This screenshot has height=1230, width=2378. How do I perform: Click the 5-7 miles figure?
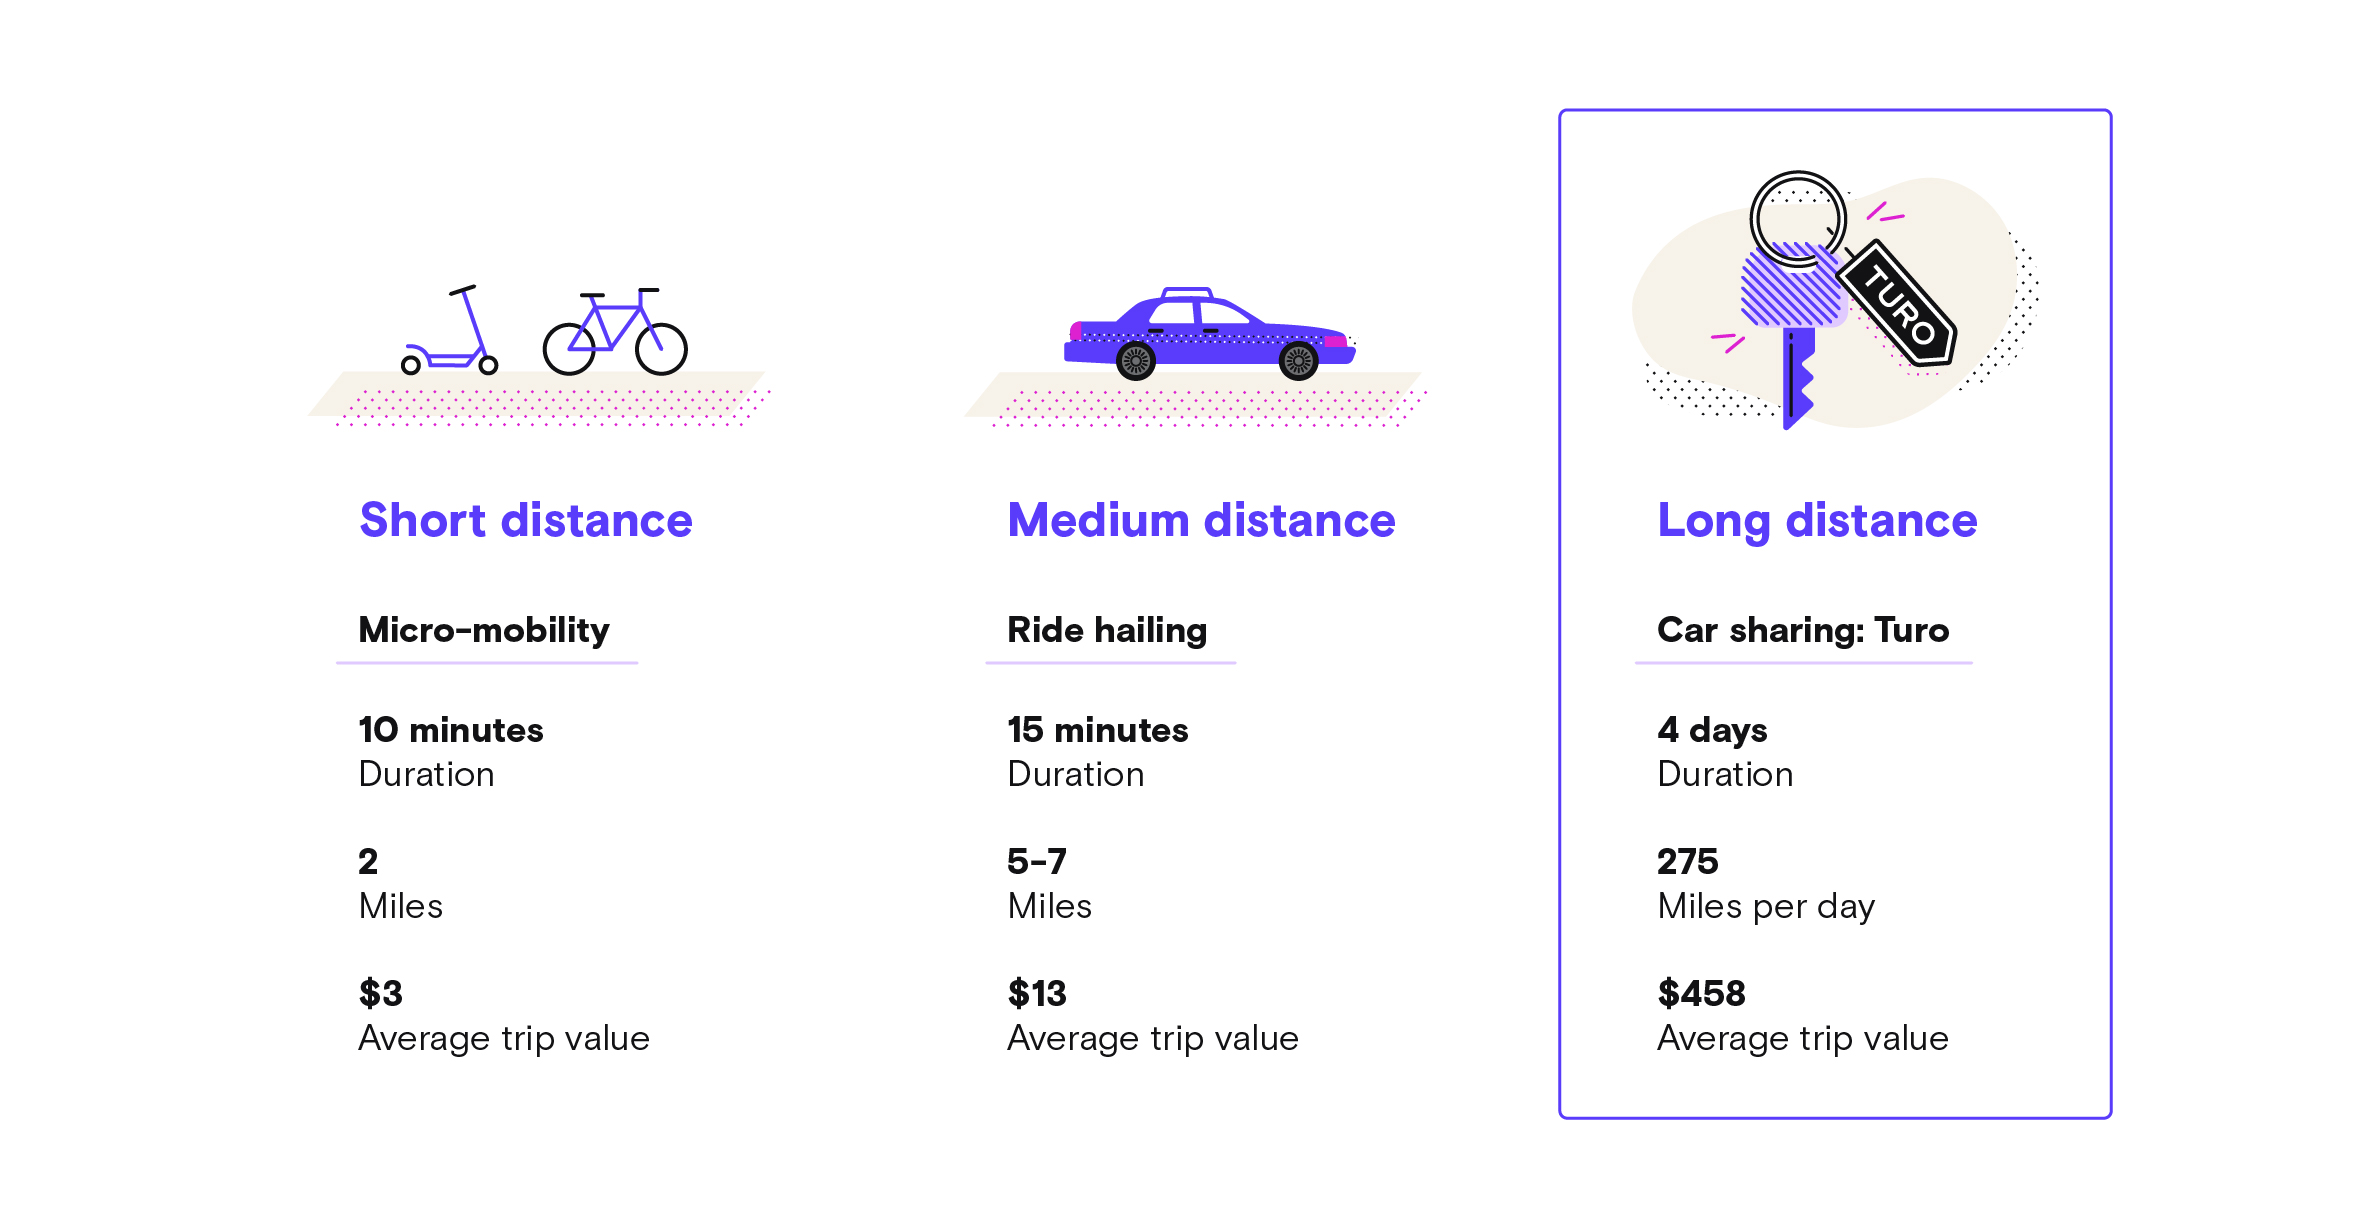tap(1037, 861)
